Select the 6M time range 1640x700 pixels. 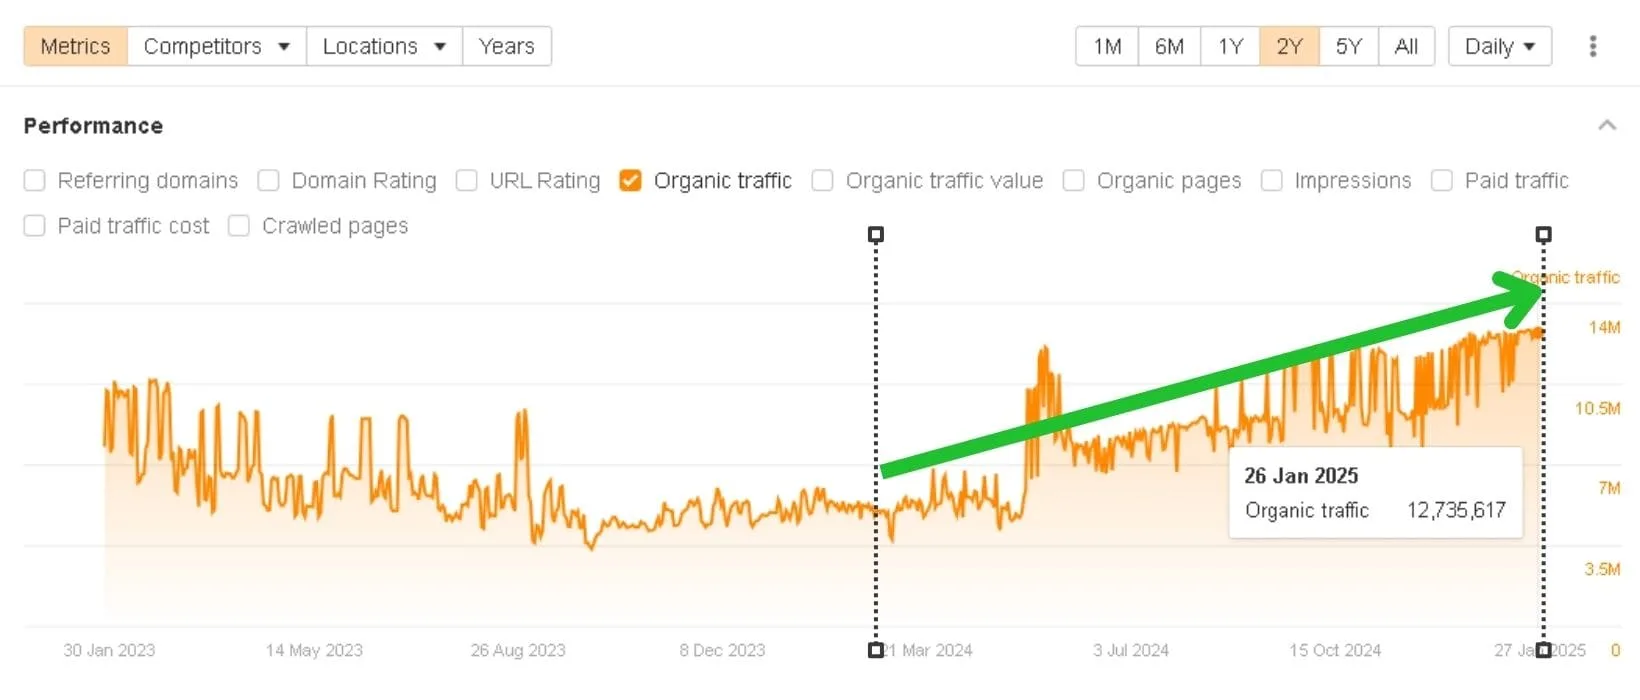tap(1169, 46)
